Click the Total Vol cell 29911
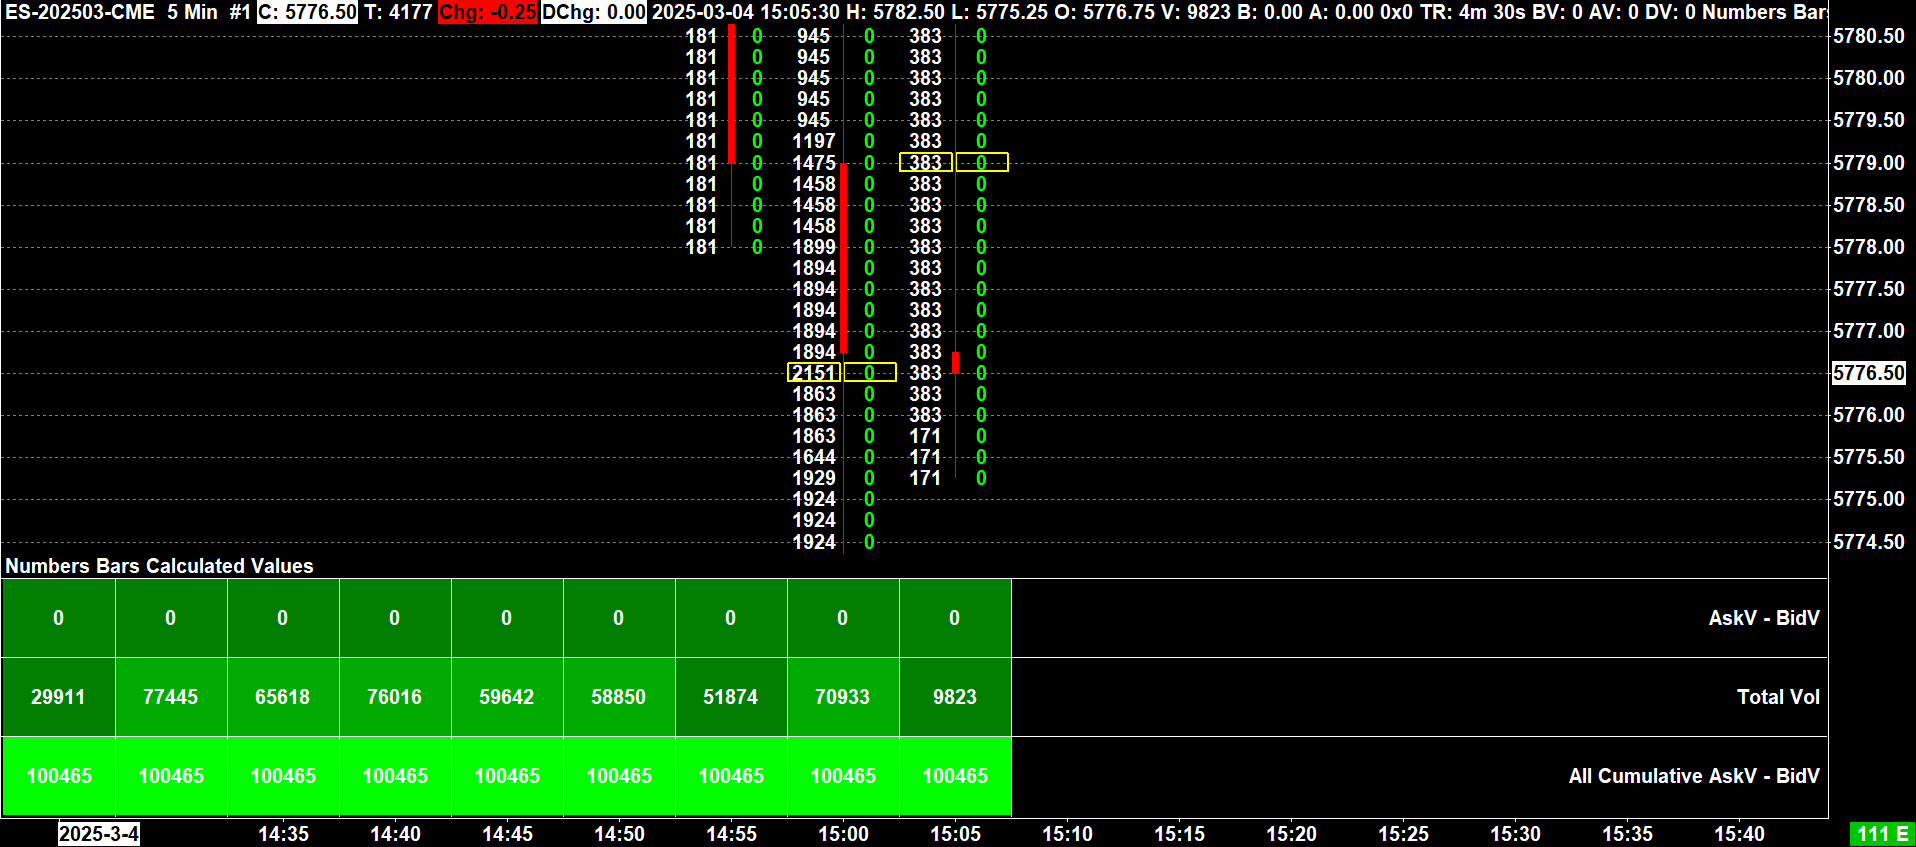1916x847 pixels. point(58,697)
